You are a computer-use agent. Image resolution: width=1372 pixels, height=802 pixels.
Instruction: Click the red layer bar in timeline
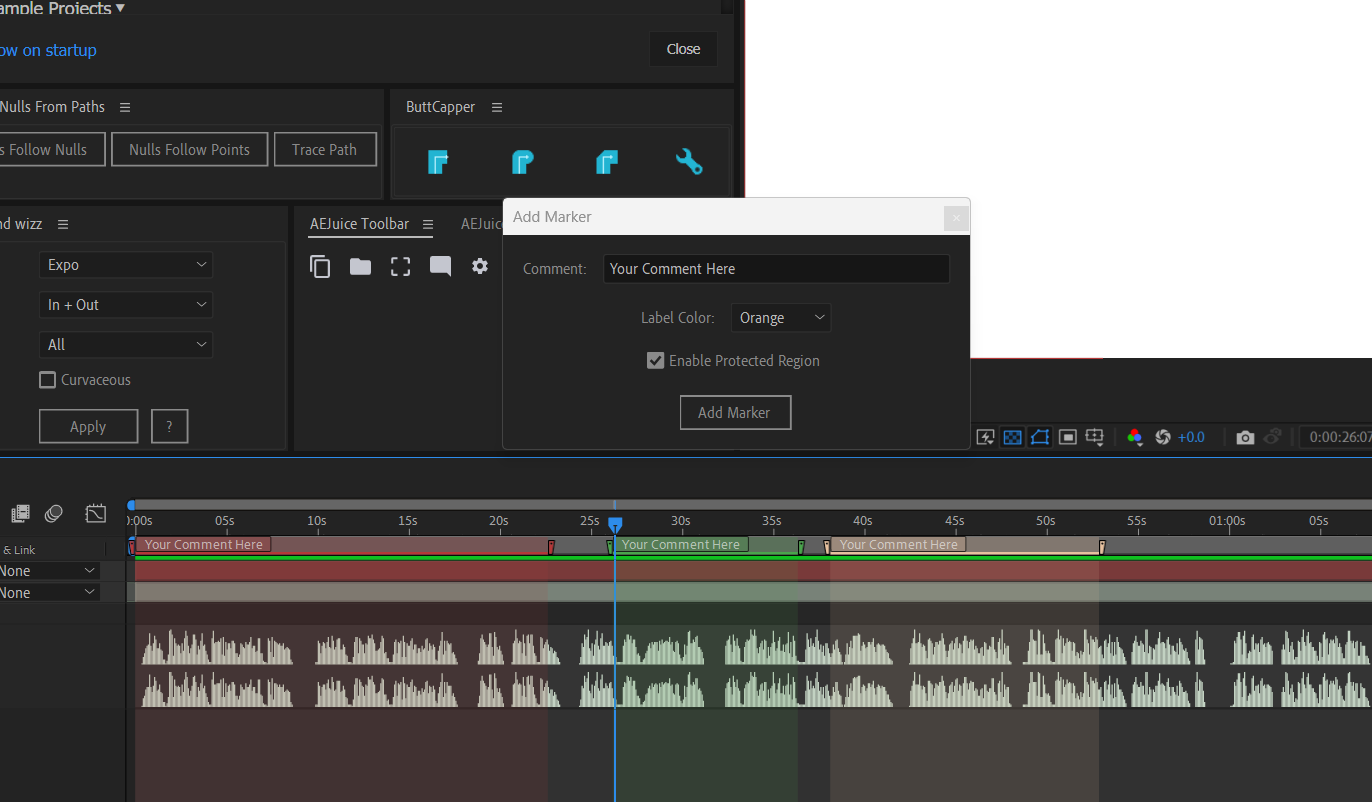[x=753, y=571]
